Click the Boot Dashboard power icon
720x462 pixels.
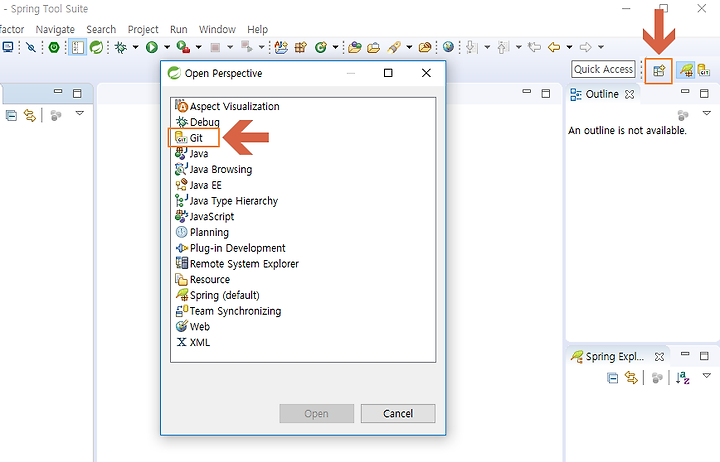coord(54,47)
